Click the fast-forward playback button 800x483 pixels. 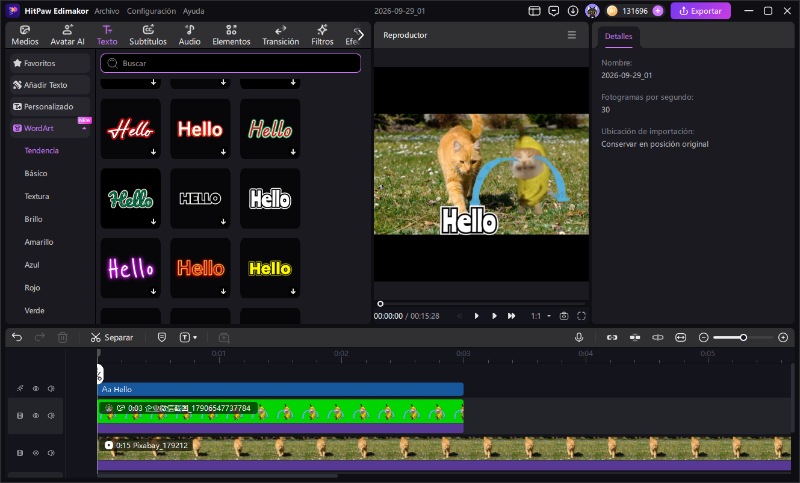click(x=511, y=316)
